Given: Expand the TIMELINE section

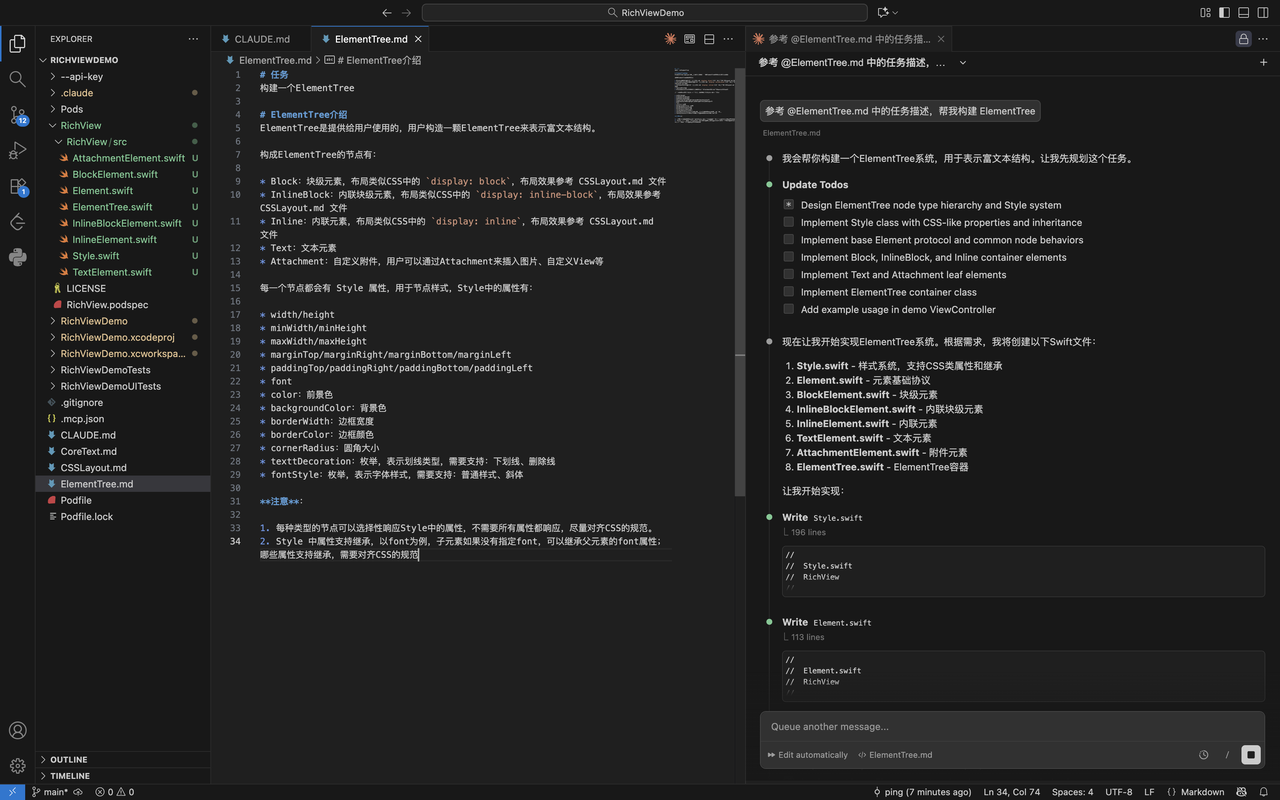Looking at the screenshot, I should [122, 776].
